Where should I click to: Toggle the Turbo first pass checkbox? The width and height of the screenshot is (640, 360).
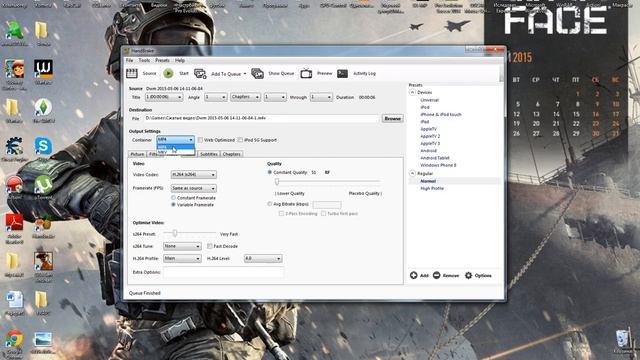(x=323, y=213)
